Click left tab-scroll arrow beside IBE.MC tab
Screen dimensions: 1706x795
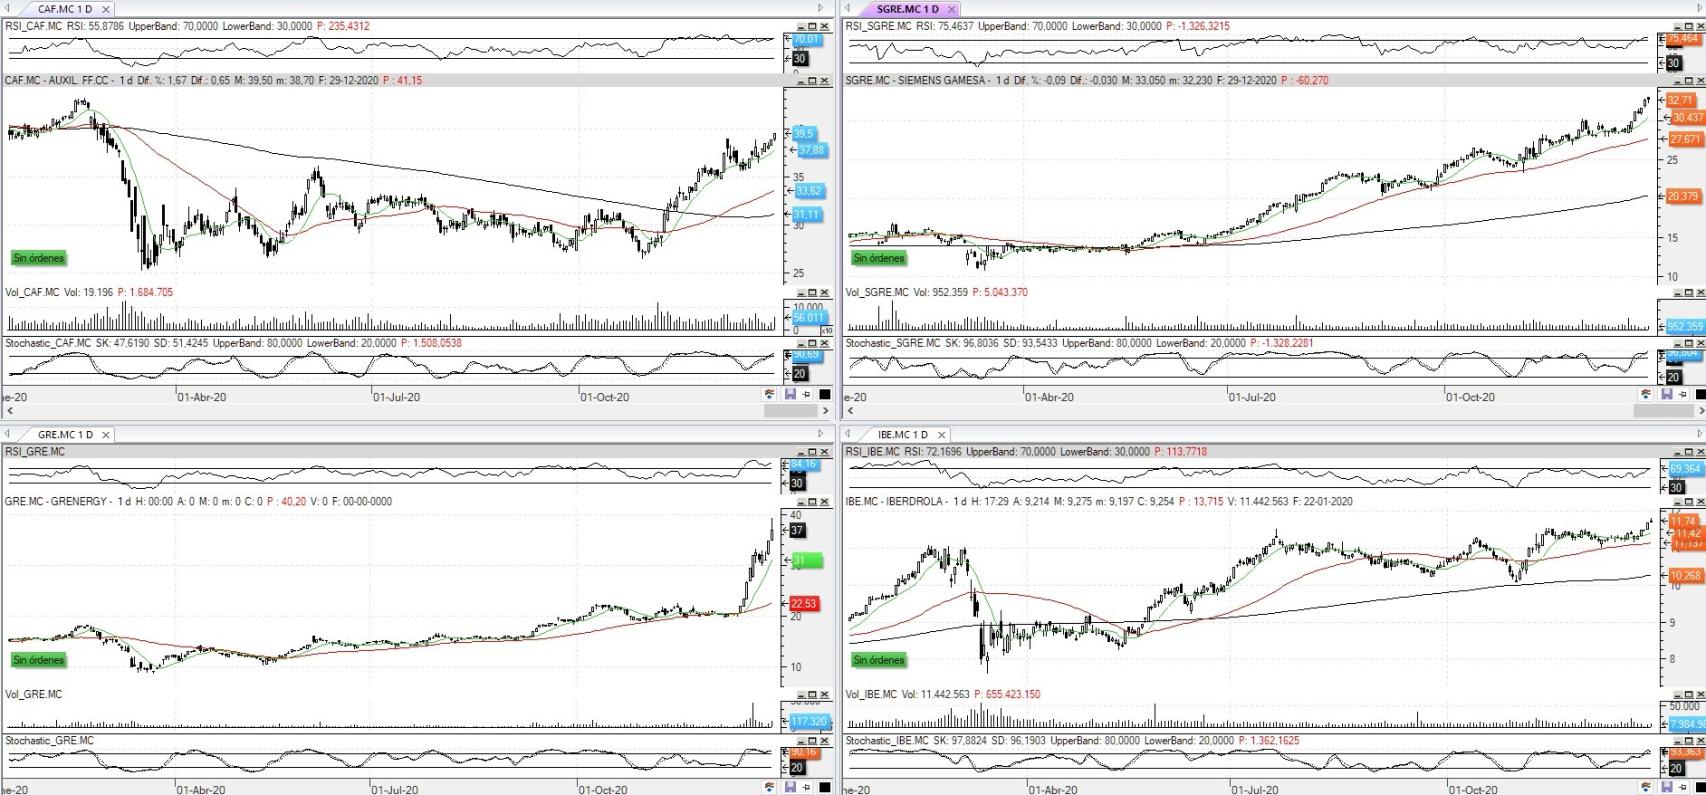(x=848, y=434)
